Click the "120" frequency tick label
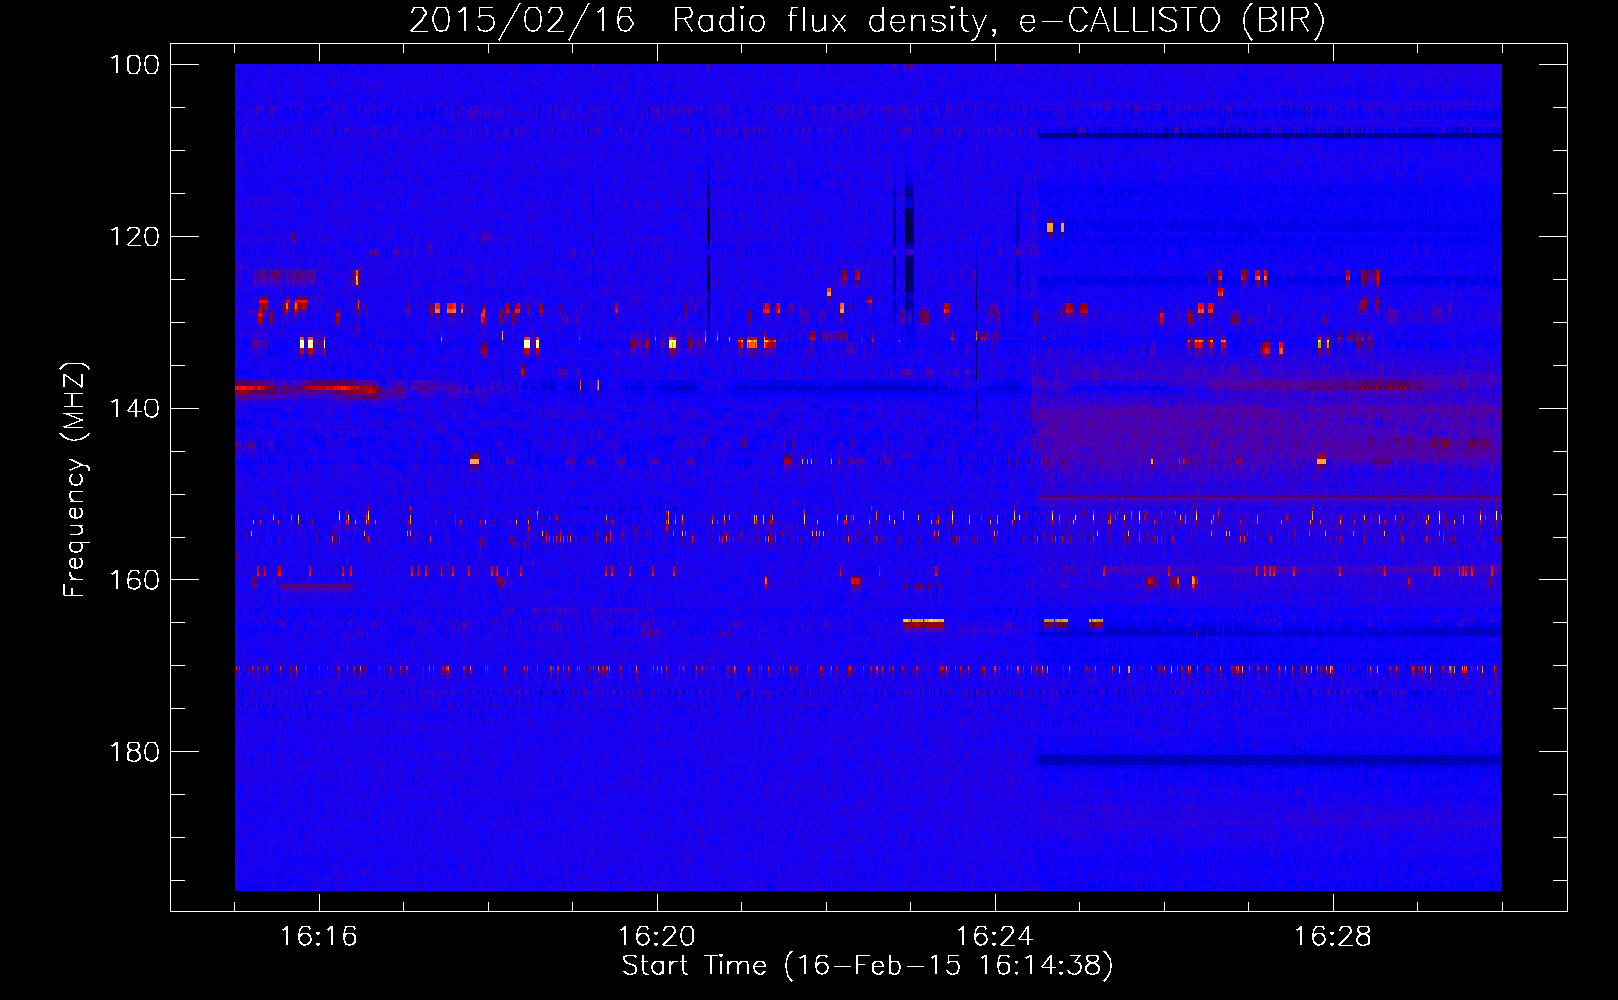This screenshot has width=1618, height=1000. (134, 237)
